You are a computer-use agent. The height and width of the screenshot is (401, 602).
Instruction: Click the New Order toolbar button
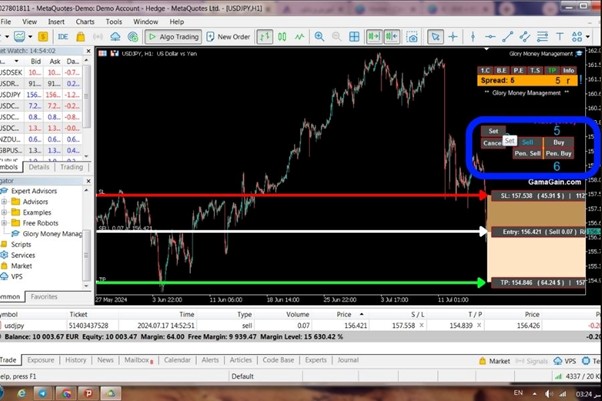pyautogui.click(x=228, y=37)
